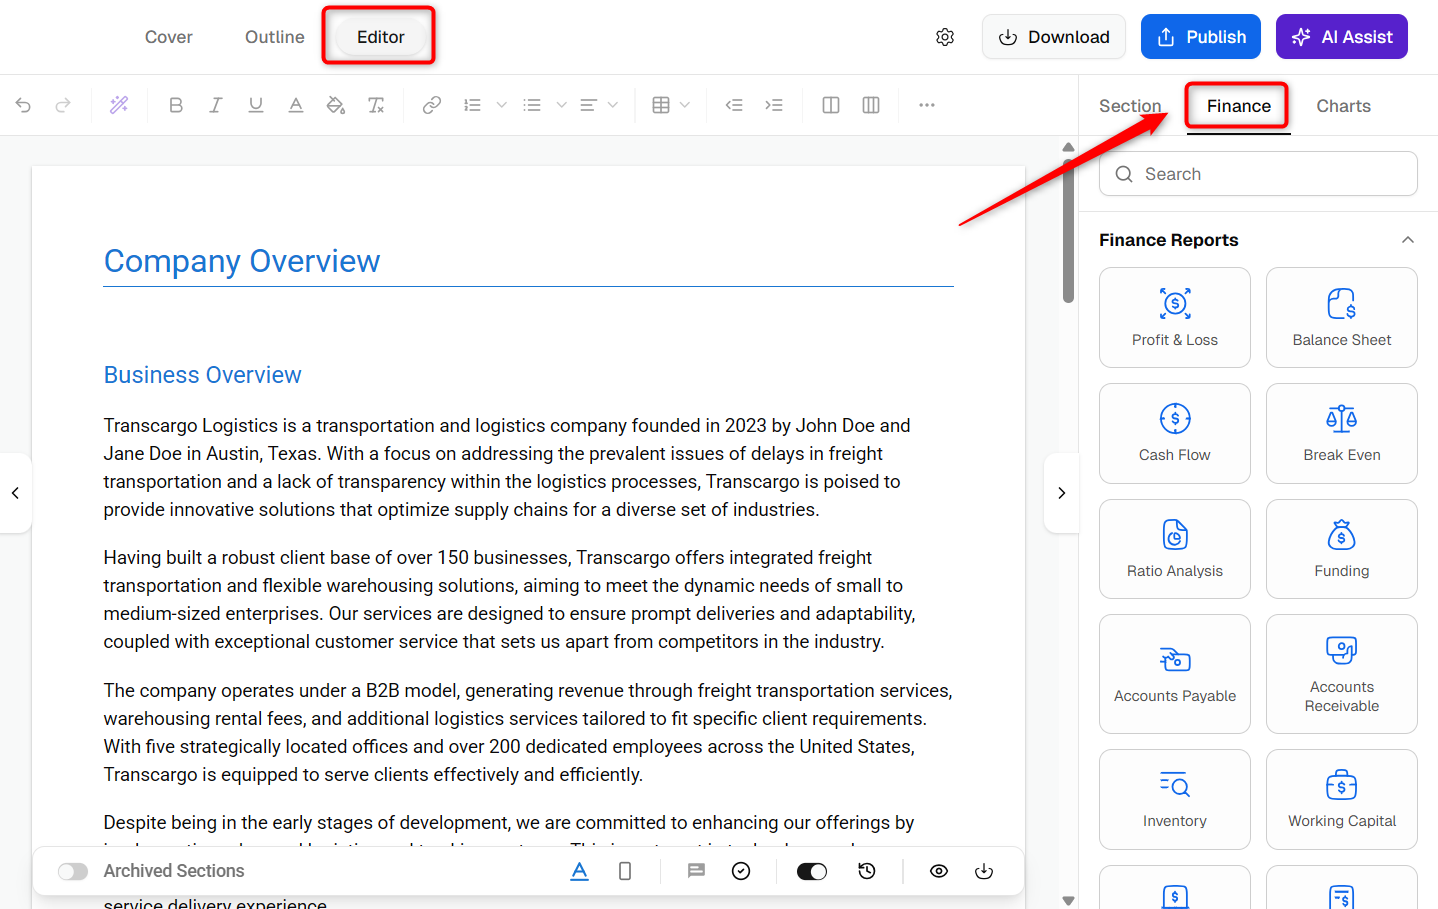Select the Funding report card
The height and width of the screenshot is (909, 1438).
pos(1342,549)
